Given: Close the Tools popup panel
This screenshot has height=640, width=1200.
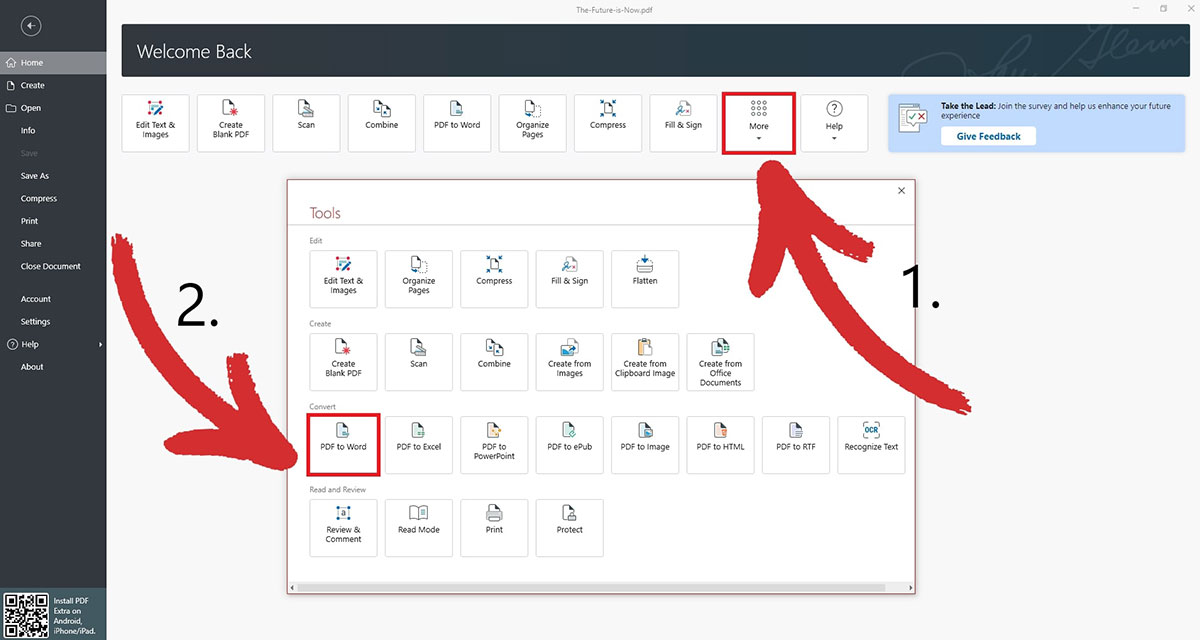Looking at the screenshot, I should 901,190.
